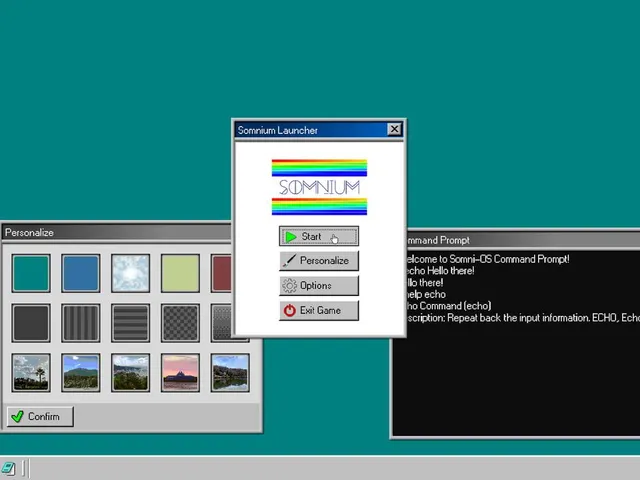The width and height of the screenshot is (640, 480).
Task: Close the Somnium Launcher window
Action: coord(394,129)
